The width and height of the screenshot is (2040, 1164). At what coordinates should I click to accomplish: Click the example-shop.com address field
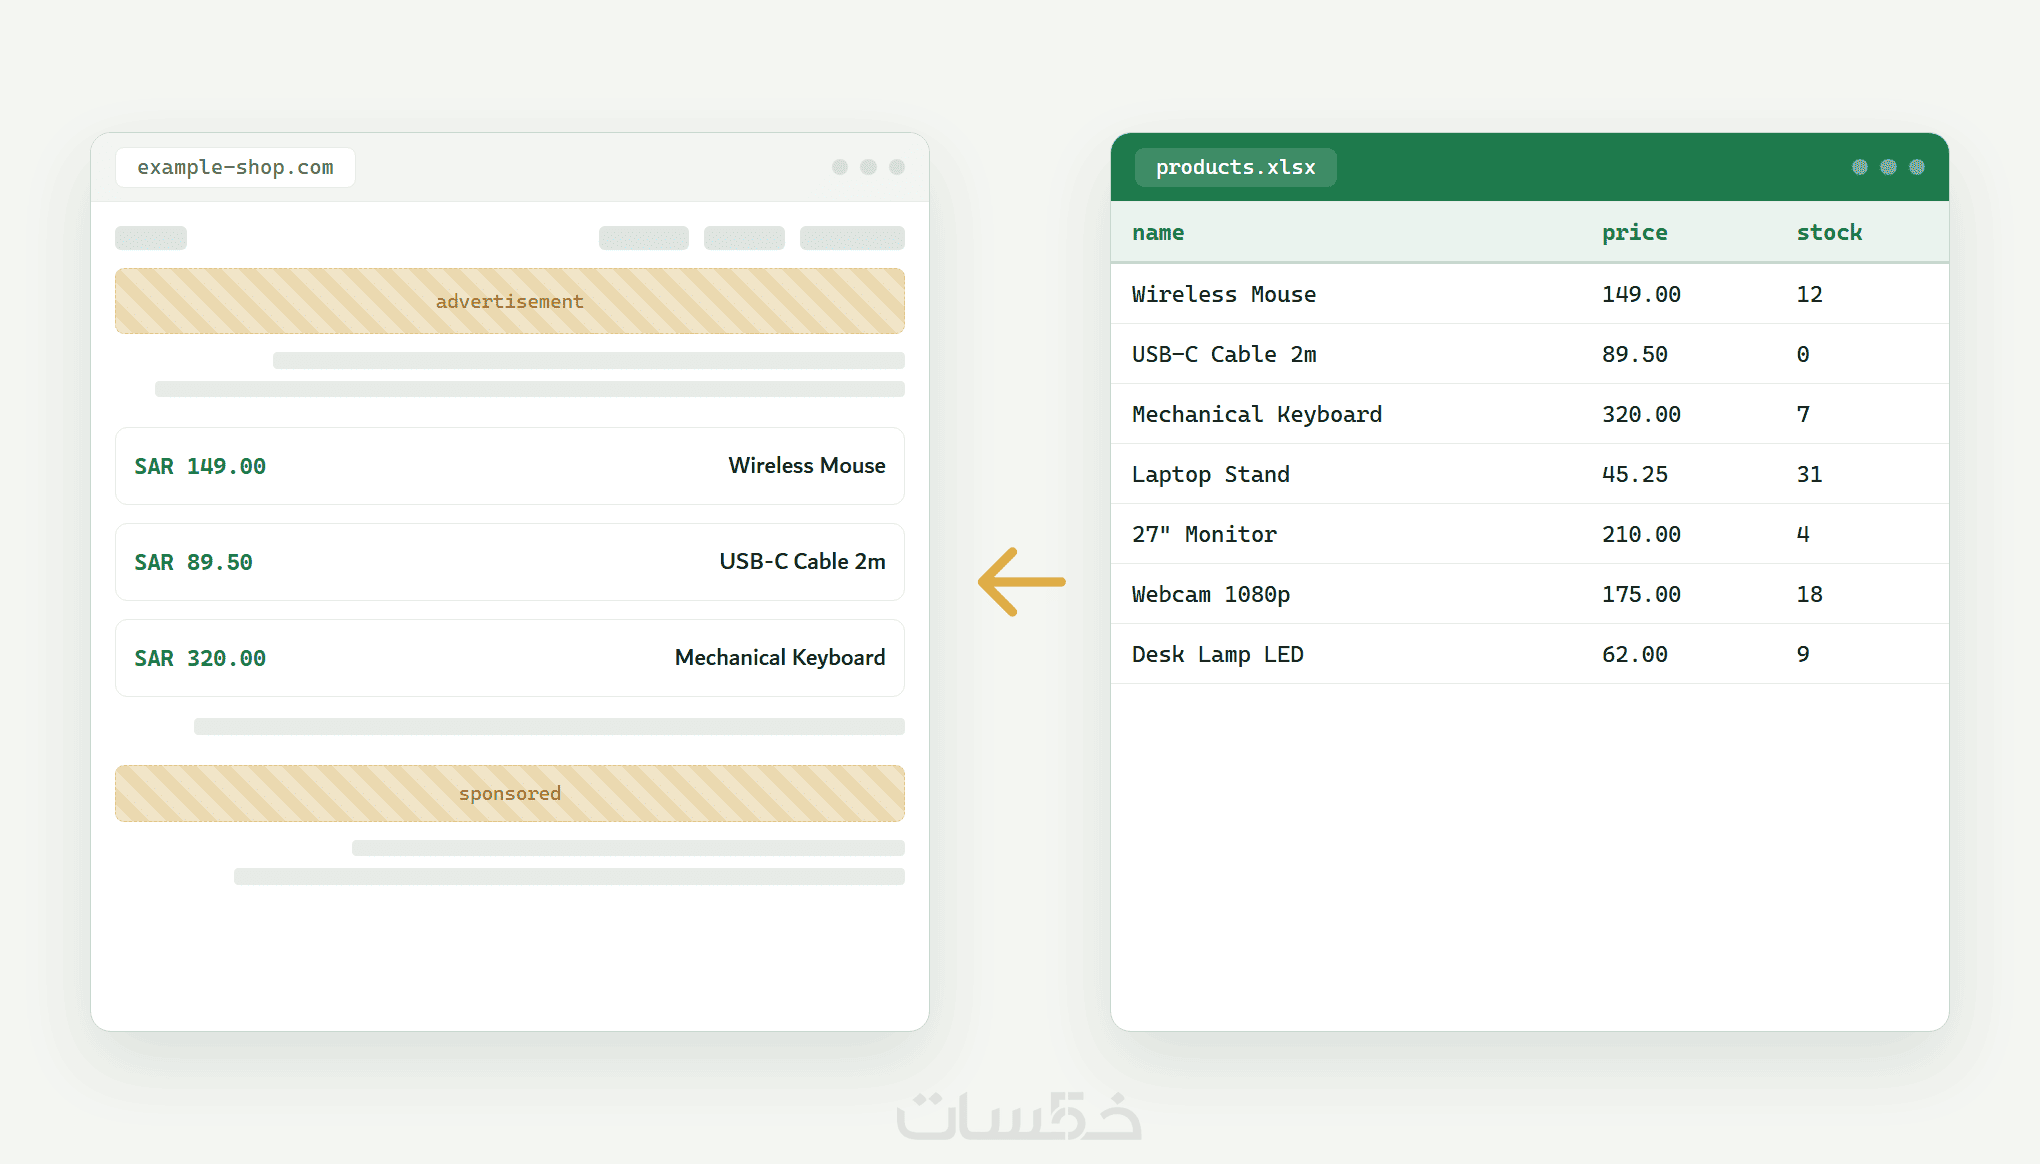click(x=235, y=167)
